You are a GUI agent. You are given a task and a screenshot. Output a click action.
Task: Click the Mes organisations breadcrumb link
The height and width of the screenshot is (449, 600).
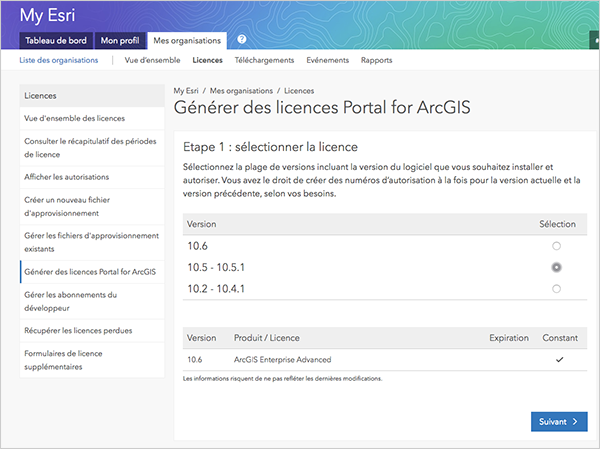(242, 90)
